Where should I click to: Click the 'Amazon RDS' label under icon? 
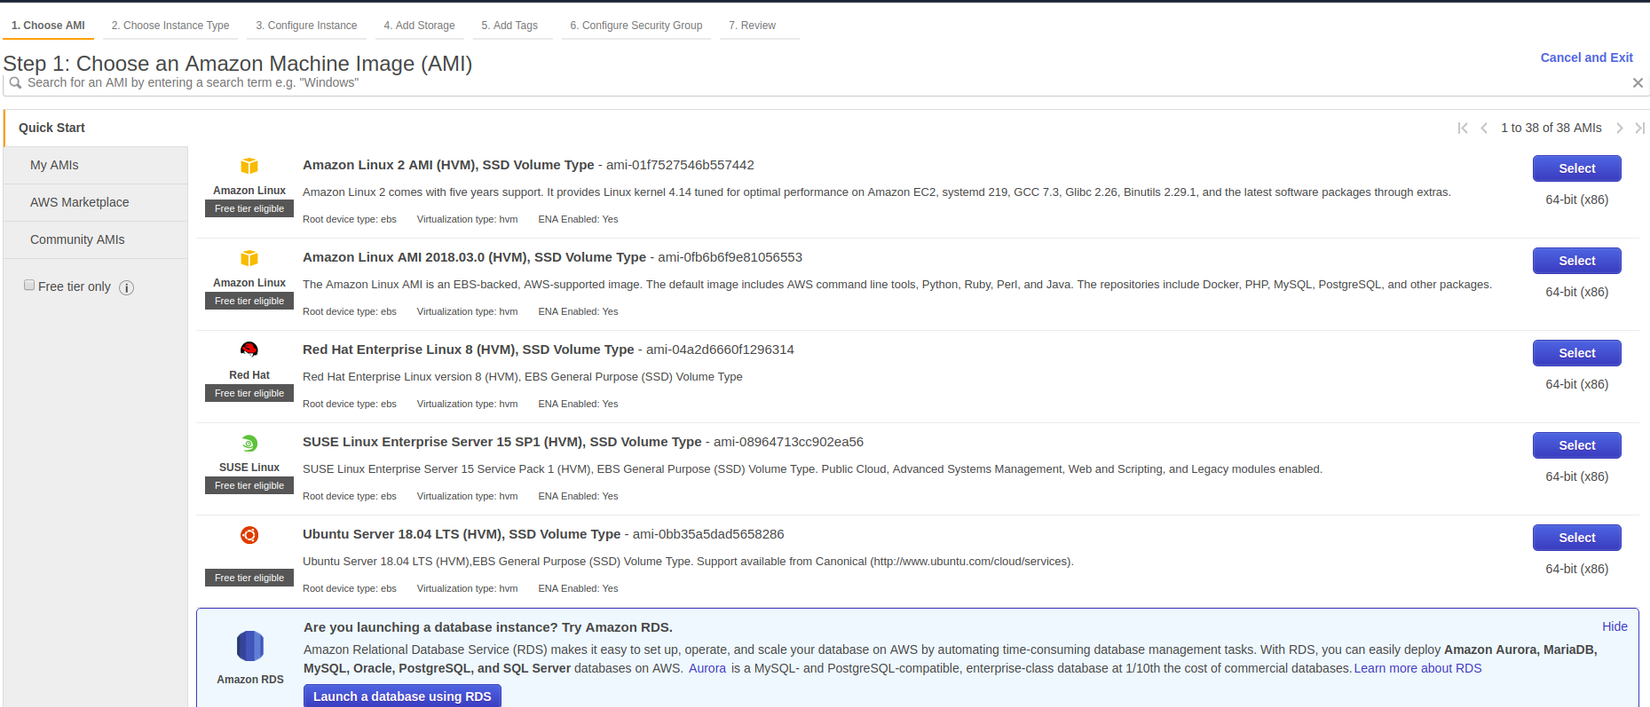point(250,680)
